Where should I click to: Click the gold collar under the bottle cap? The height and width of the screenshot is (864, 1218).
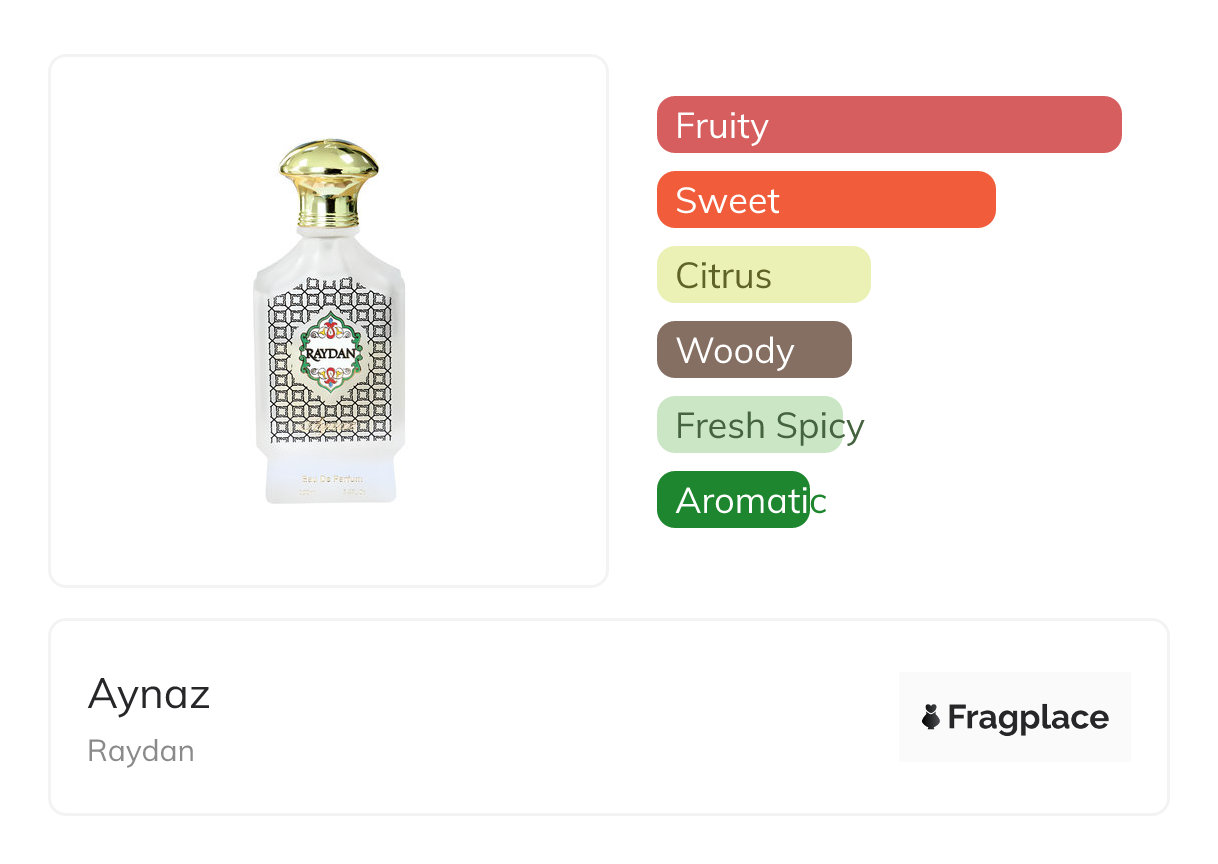329,210
